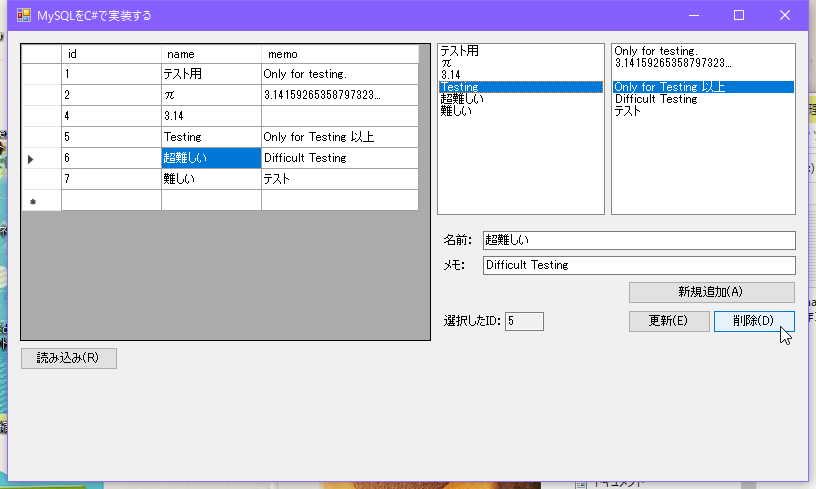Select 難しい in the name listbox

click(x=520, y=111)
